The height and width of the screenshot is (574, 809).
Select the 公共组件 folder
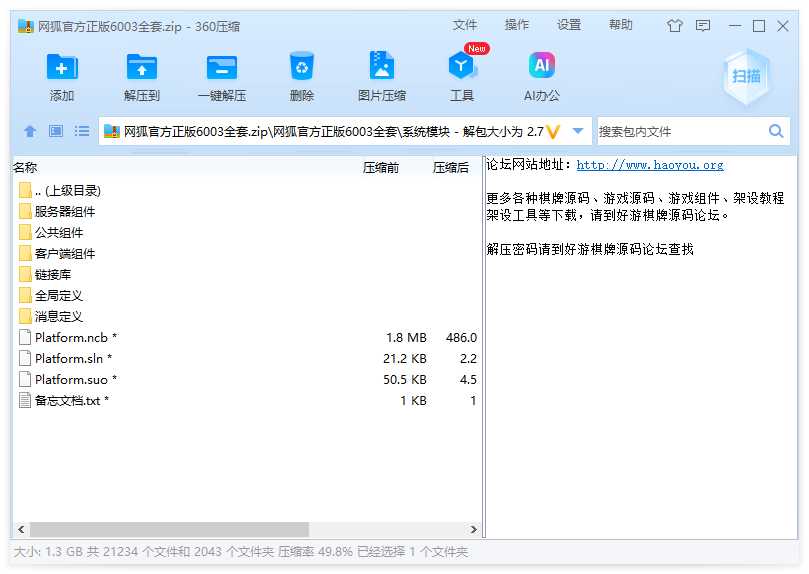[247, 233]
